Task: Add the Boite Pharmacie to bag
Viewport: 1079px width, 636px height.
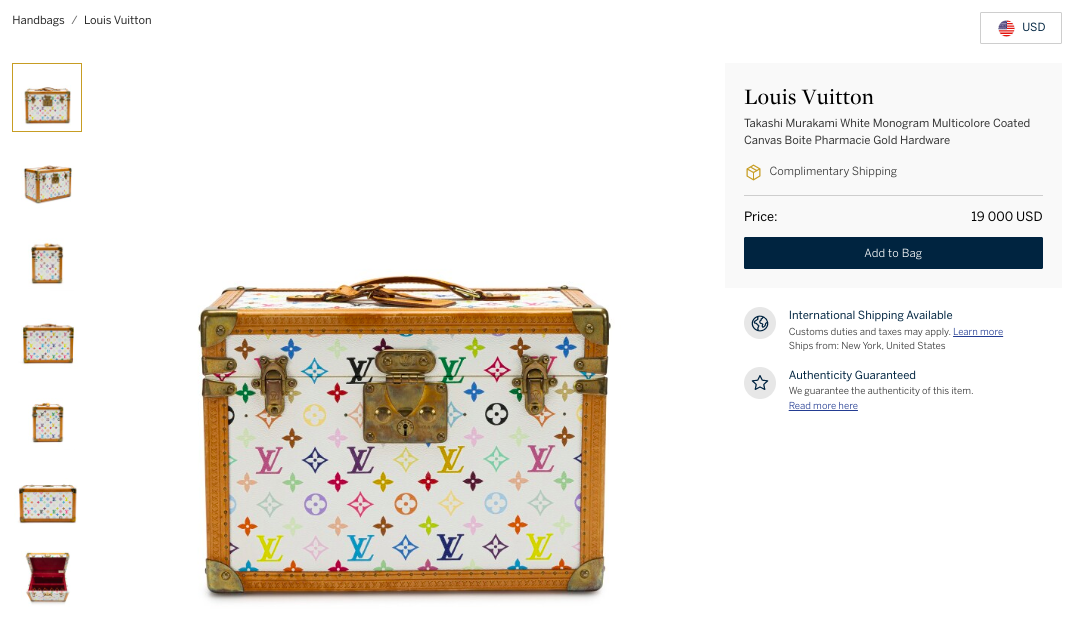Action: 893,253
